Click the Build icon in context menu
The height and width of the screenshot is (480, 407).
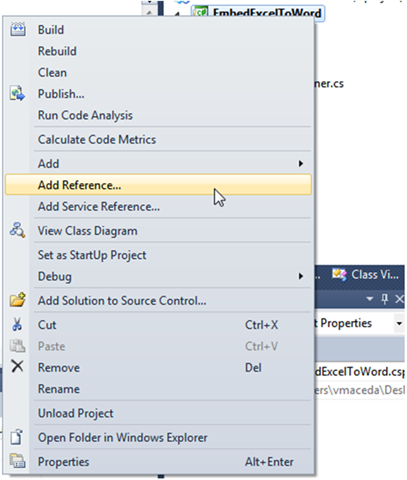tap(17, 29)
